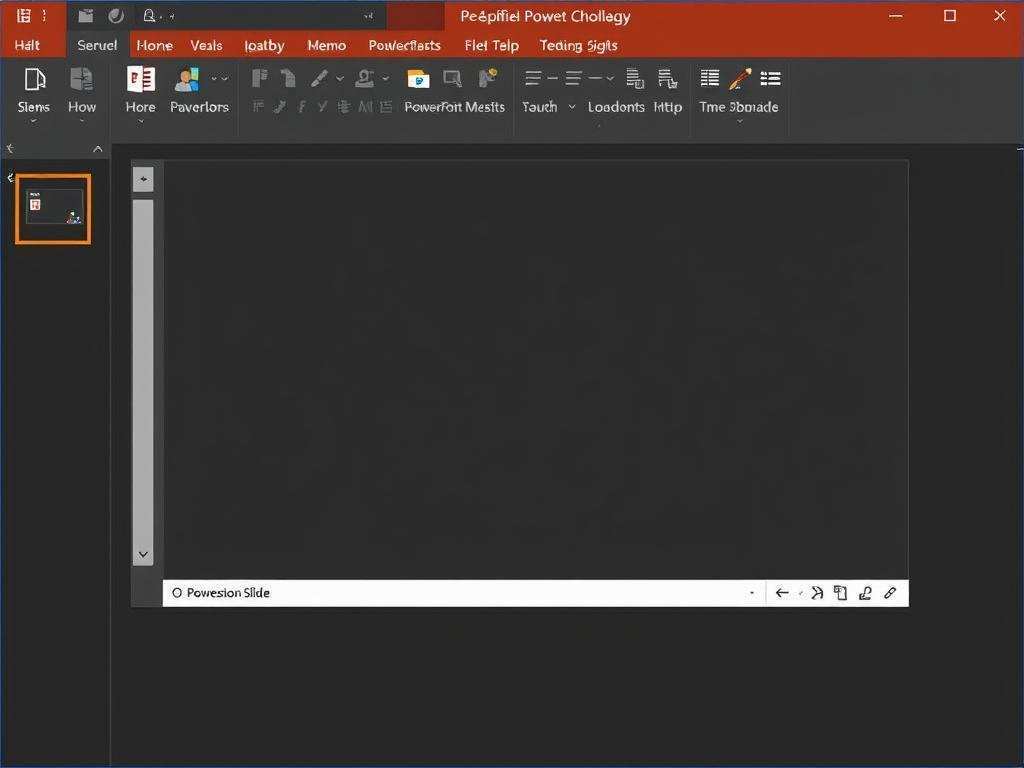Switch to the Veals ribbon tab
Viewport: 1024px width, 768px height.
206,45
